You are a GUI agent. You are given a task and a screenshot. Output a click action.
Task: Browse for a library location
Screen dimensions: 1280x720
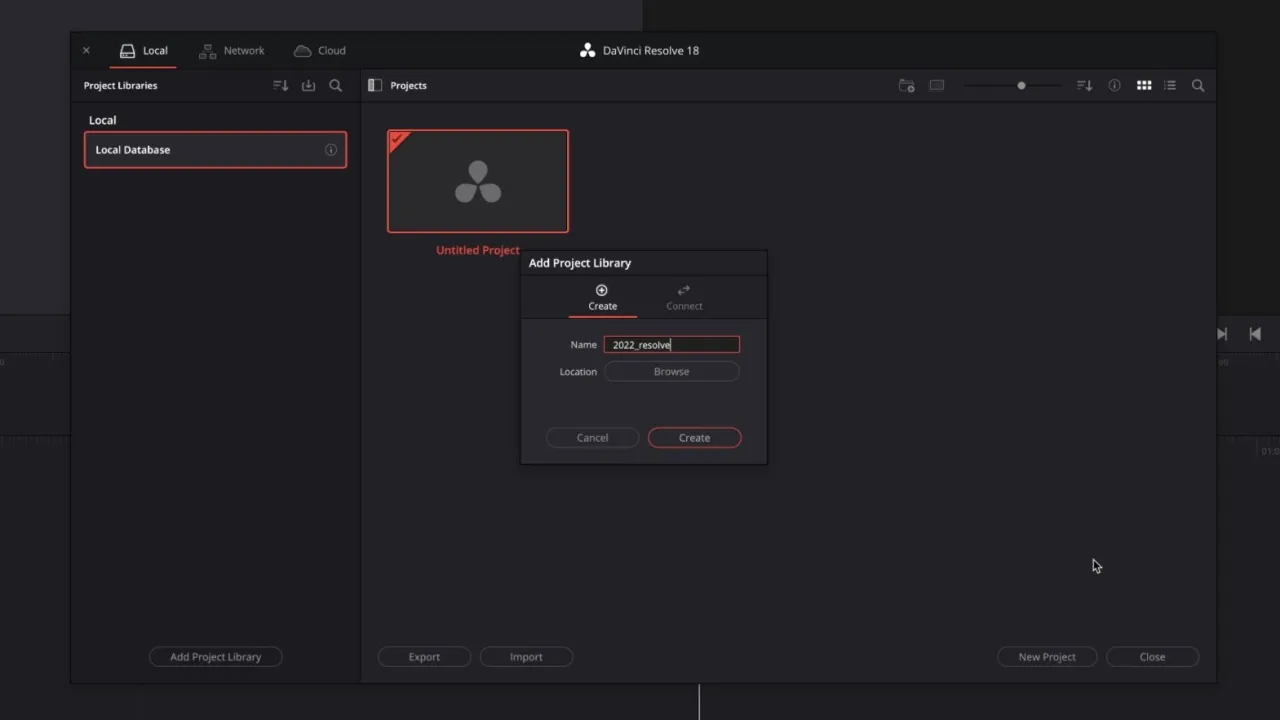pyautogui.click(x=671, y=371)
